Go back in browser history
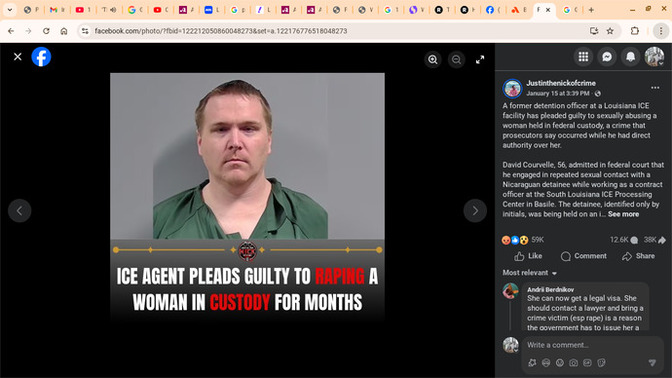The width and height of the screenshot is (672, 378). click(x=11, y=31)
